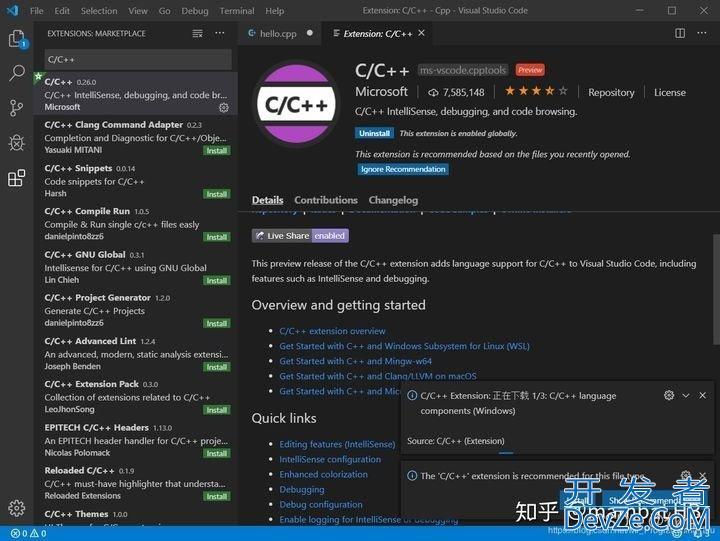
Task: Open the Selection menu
Action: (99, 11)
